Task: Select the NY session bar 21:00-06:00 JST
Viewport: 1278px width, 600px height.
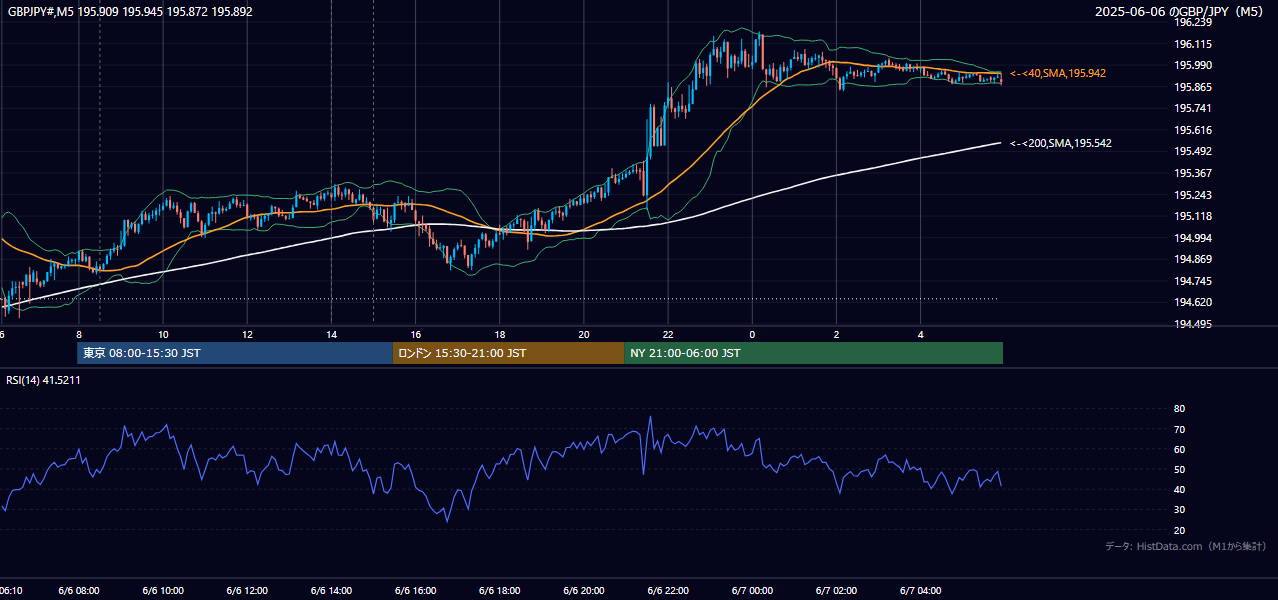Action: [x=813, y=353]
